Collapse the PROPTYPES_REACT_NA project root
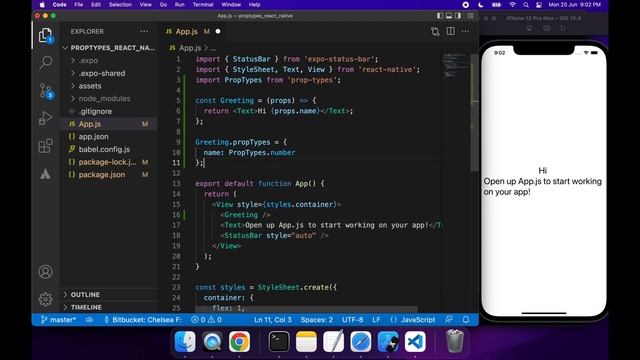 (x=109, y=48)
